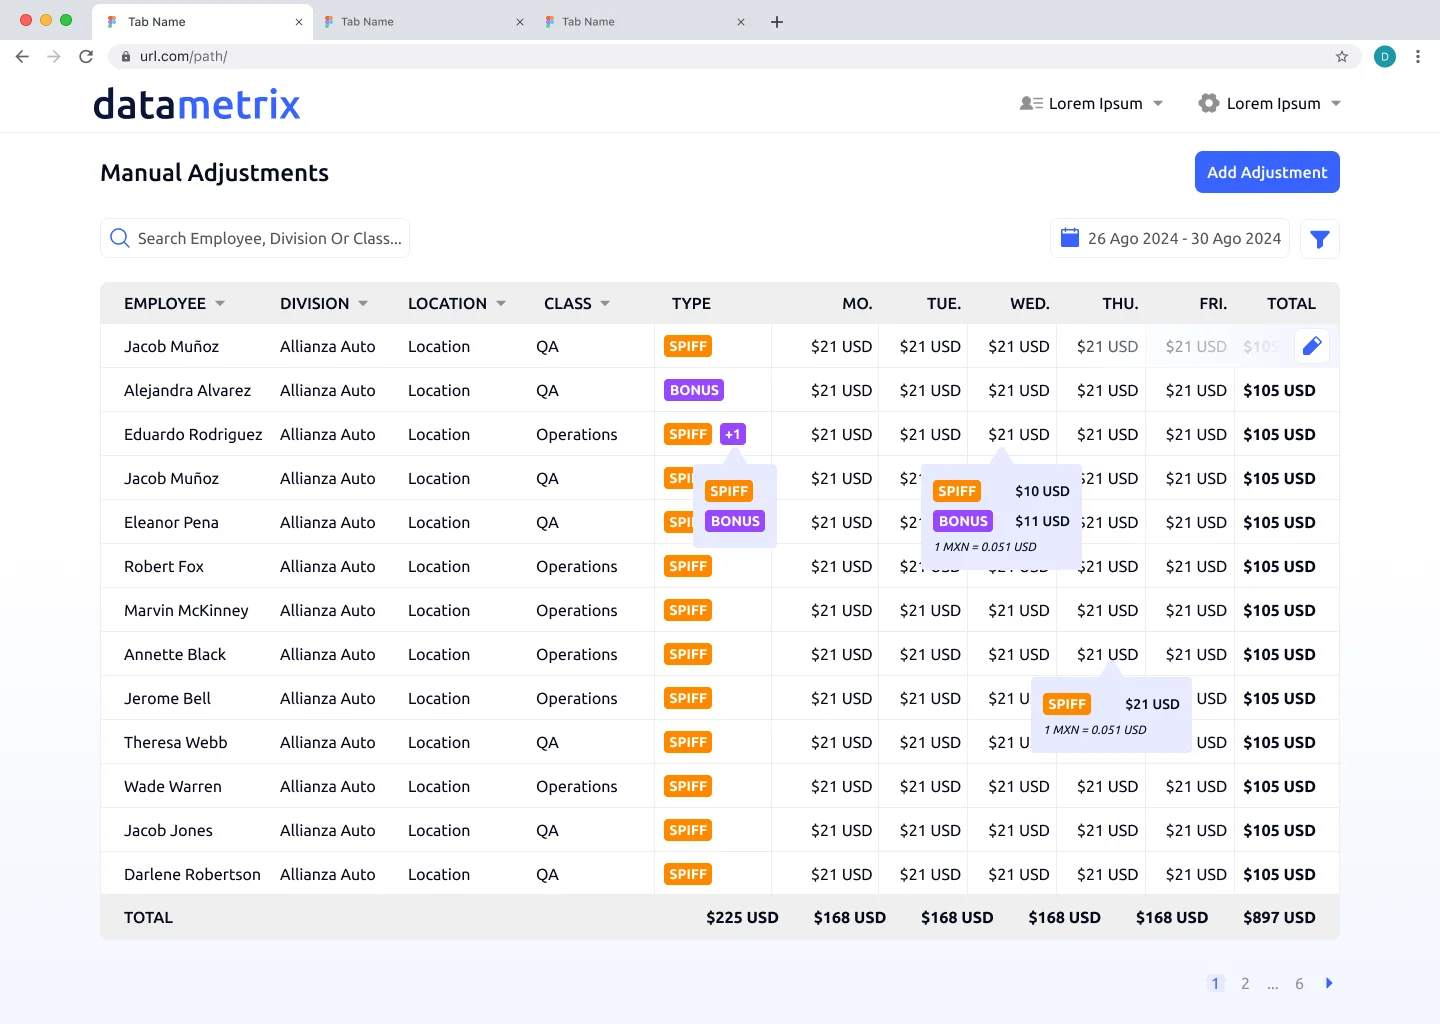Screen dimensions: 1440x1024
Task: Click FRI. value for Darlene Robertson
Action: tap(1196, 874)
